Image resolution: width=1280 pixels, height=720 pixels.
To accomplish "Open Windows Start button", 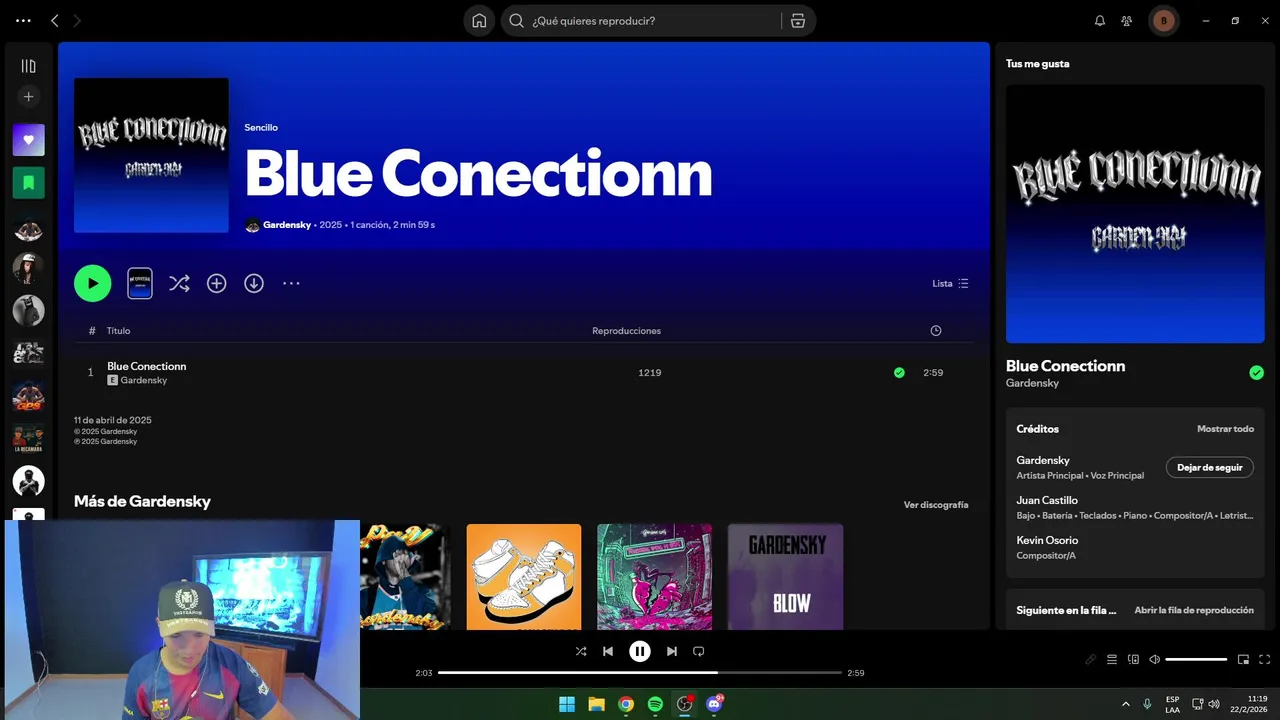I will tap(567, 704).
